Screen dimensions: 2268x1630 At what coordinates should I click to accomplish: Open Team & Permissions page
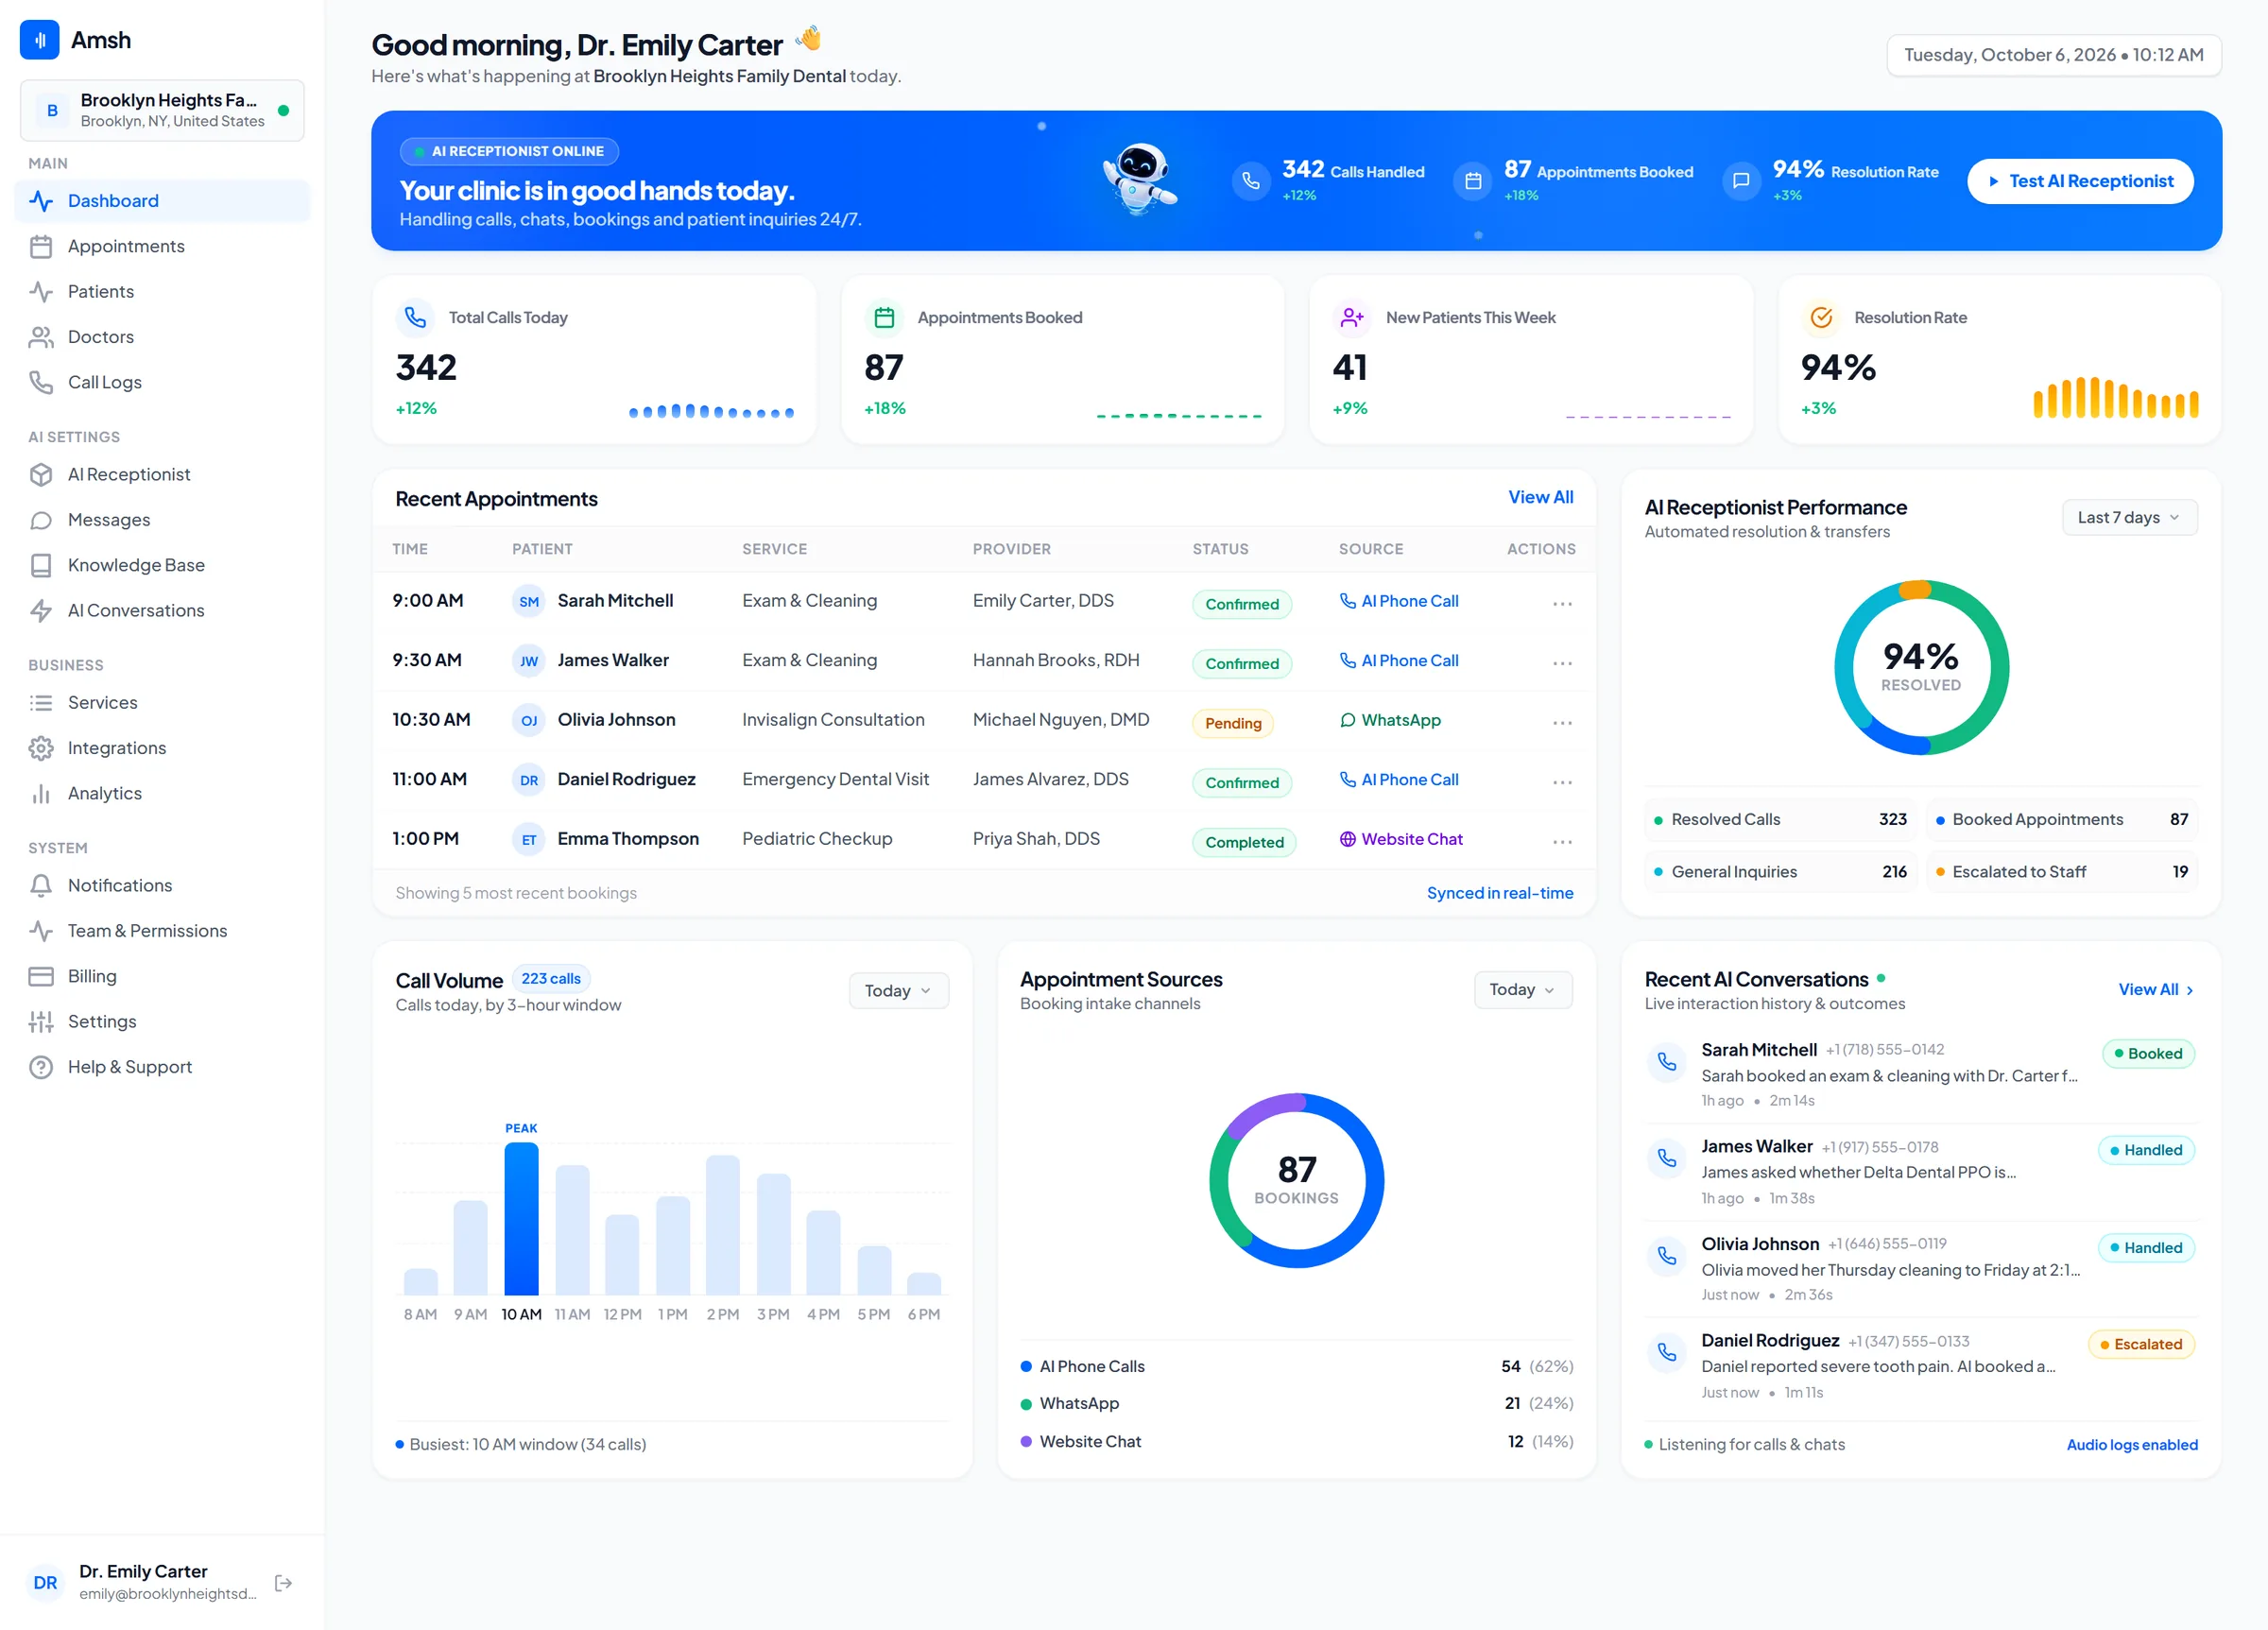click(x=162, y=931)
